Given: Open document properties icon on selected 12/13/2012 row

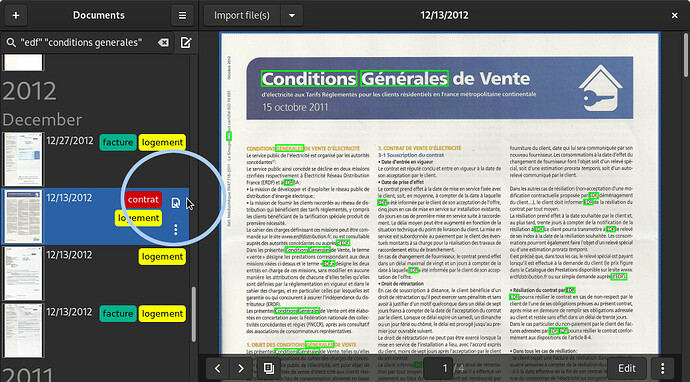Looking at the screenshot, I should click(175, 203).
